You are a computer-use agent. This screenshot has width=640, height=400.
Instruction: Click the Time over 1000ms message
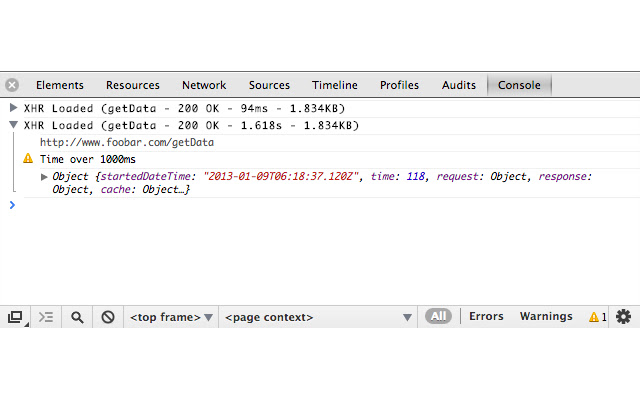pyautogui.click(x=88, y=159)
